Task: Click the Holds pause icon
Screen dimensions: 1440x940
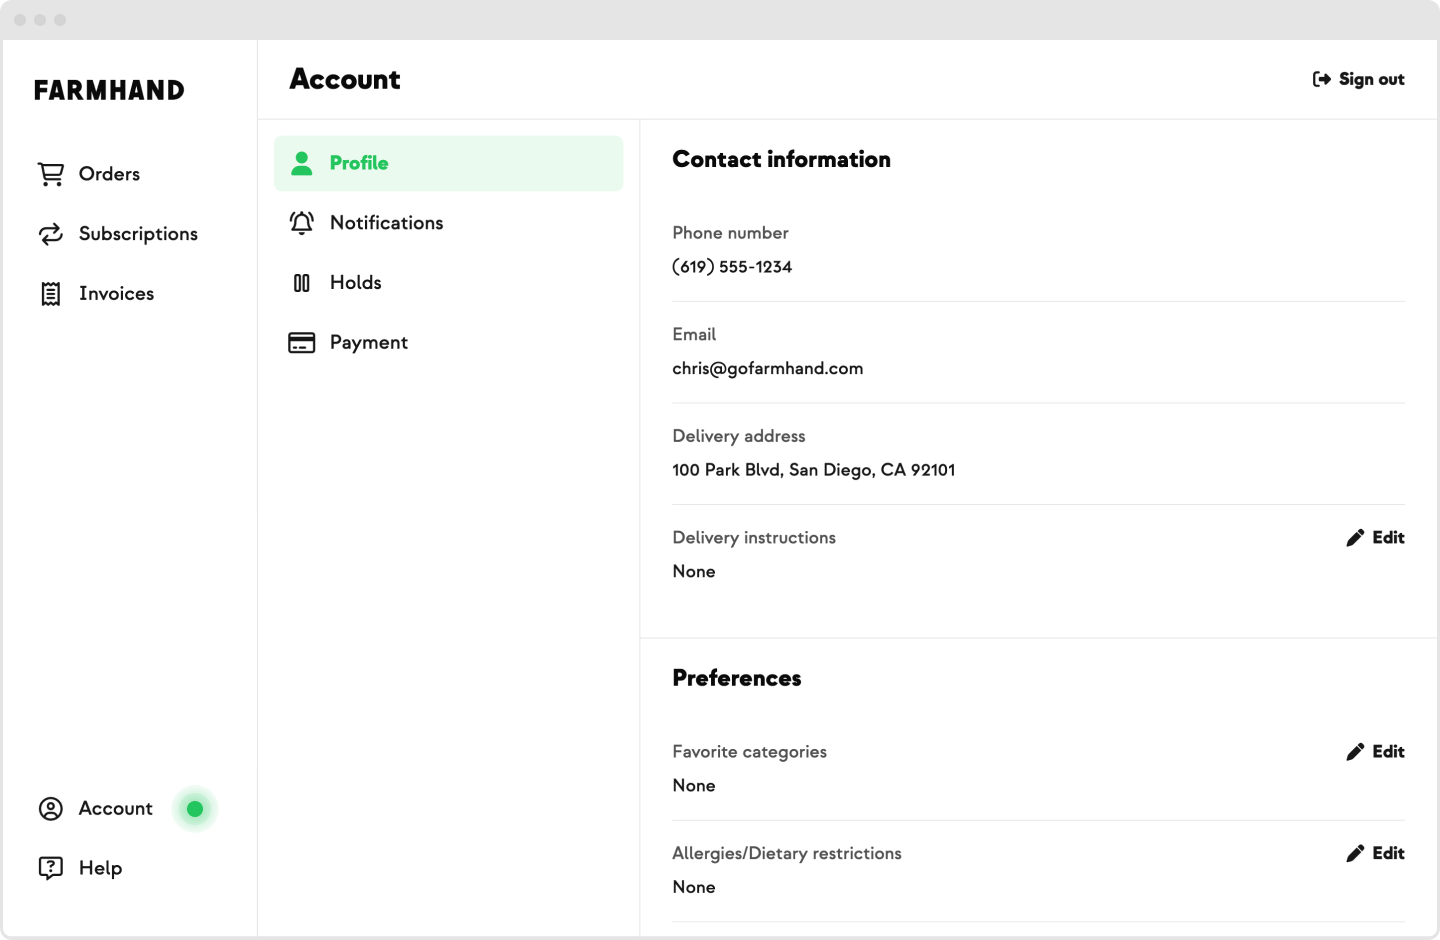Action: point(302,283)
